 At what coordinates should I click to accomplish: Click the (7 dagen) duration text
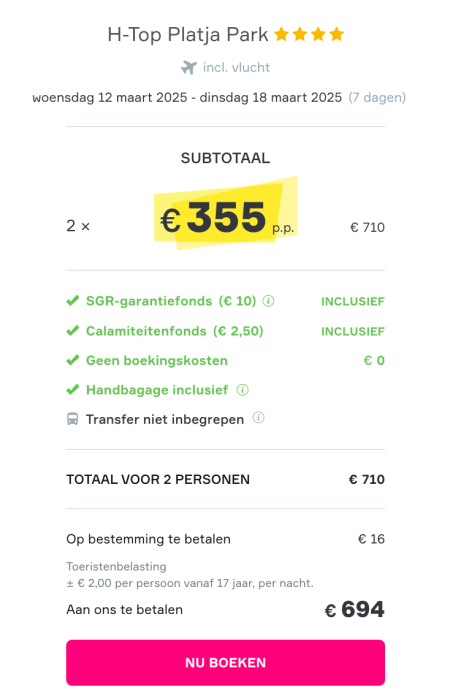point(377,97)
